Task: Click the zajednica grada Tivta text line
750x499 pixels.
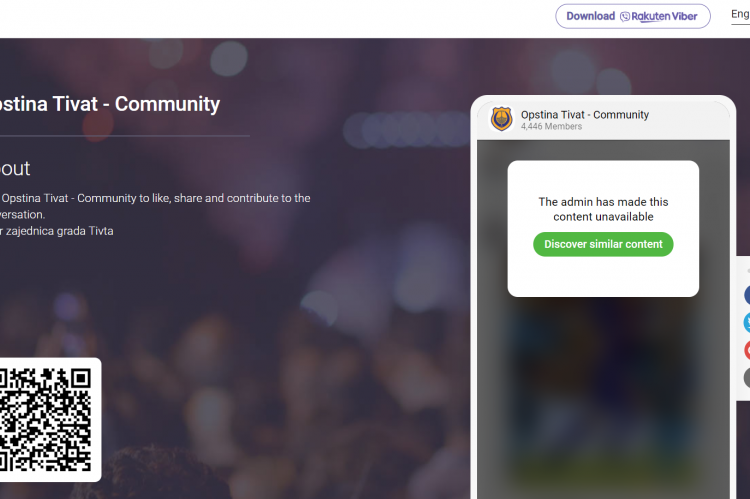Action: (56, 231)
